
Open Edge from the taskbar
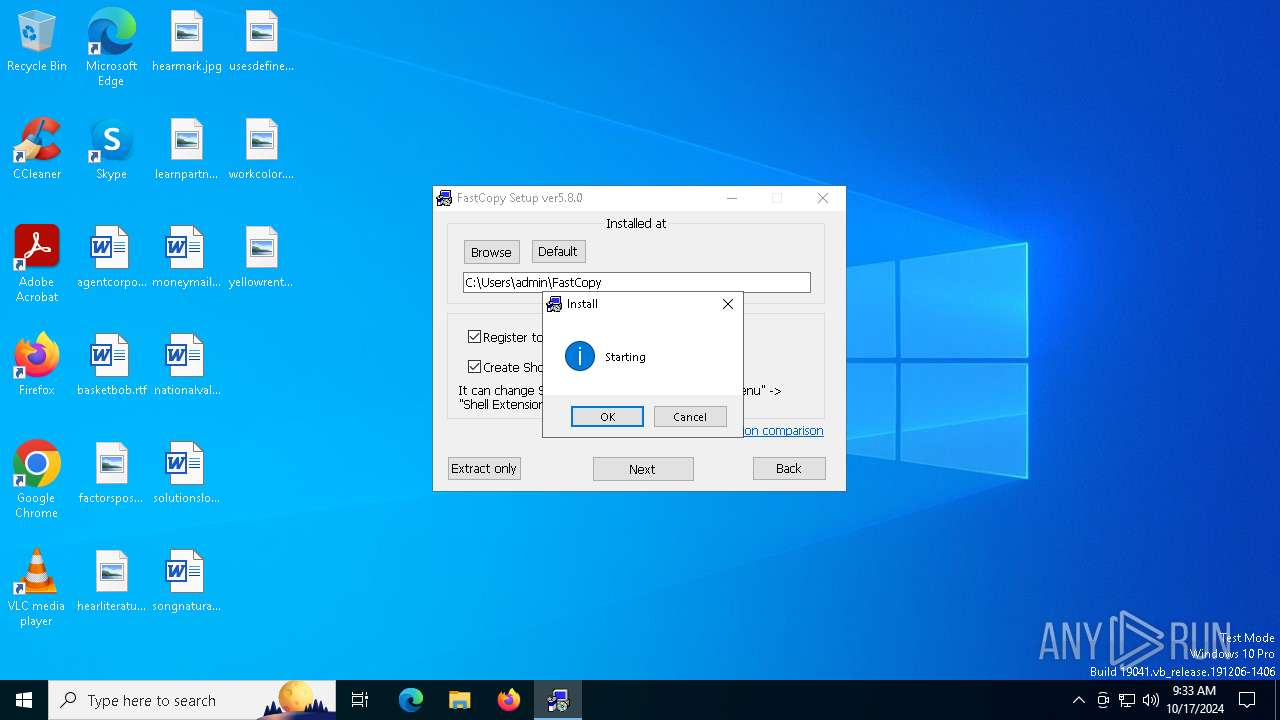pyautogui.click(x=411, y=700)
